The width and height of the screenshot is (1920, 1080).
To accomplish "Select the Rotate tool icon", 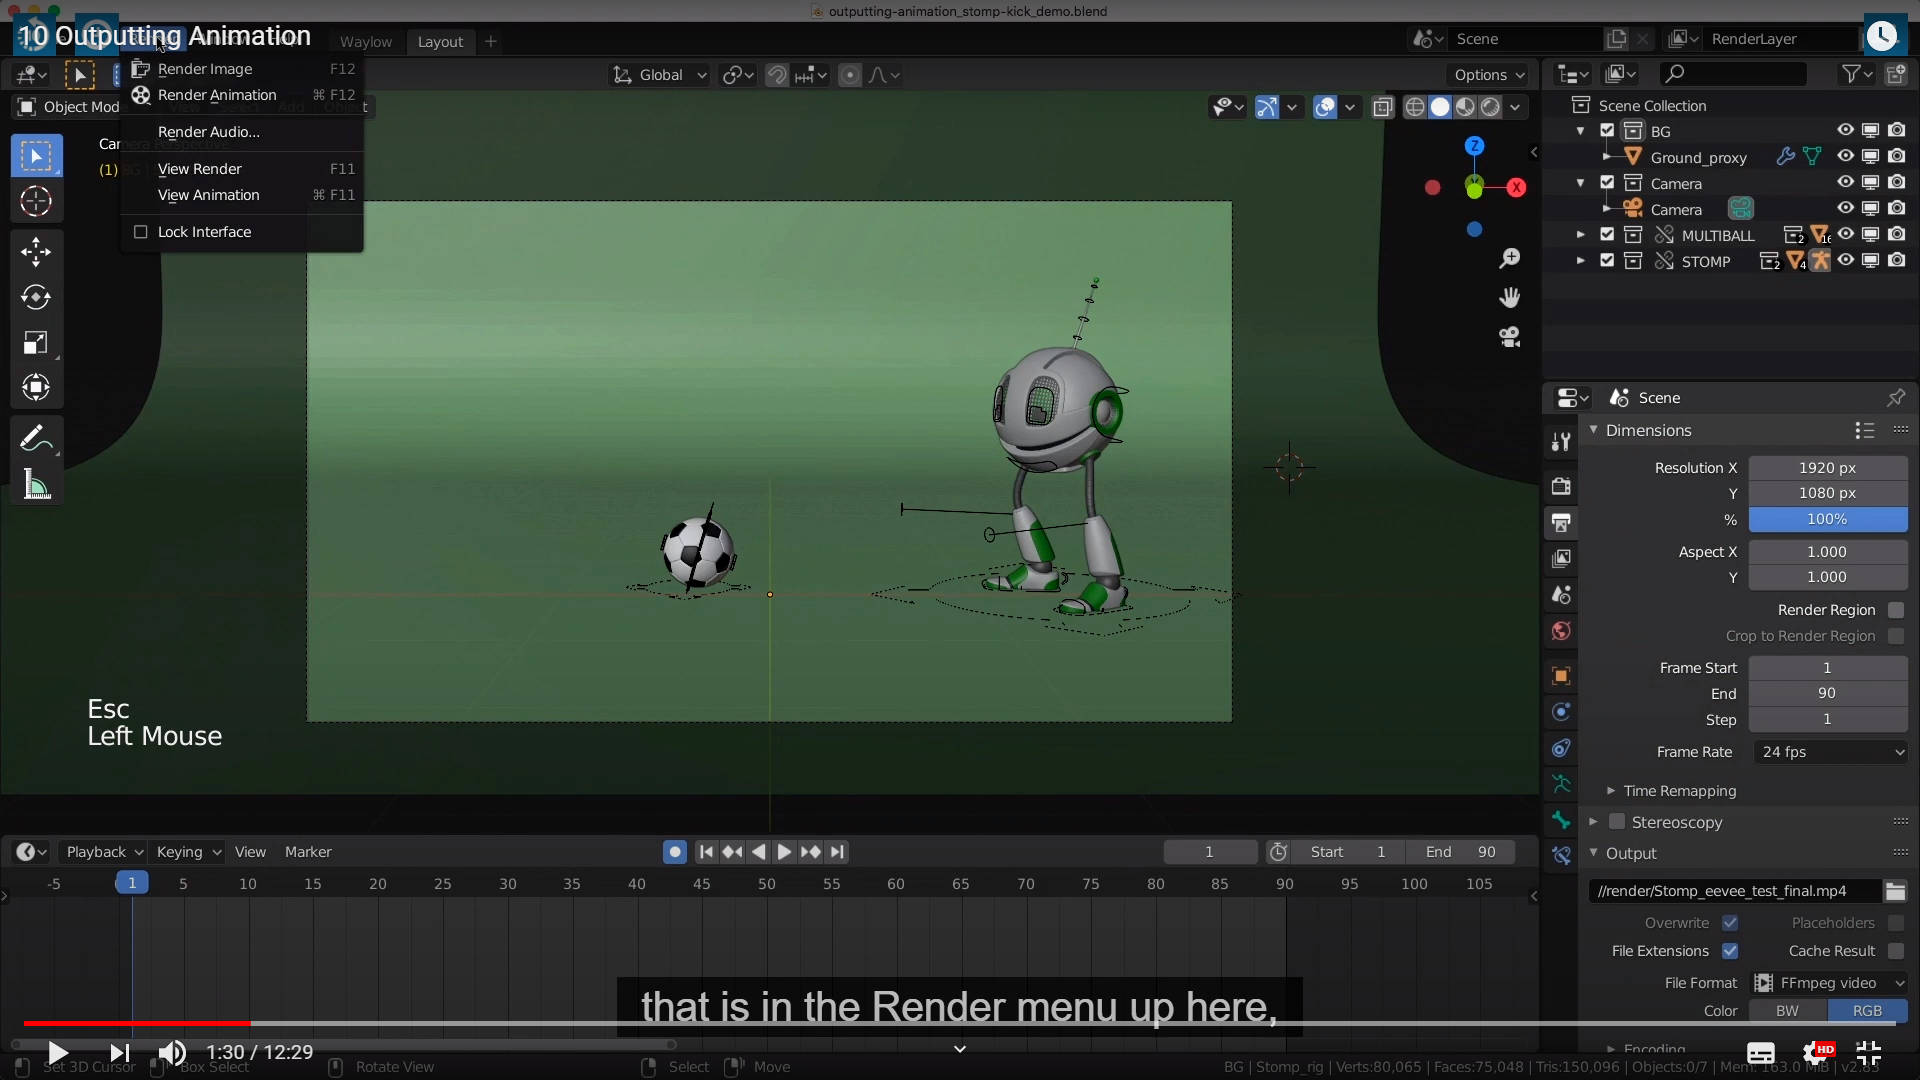I will pos(36,297).
